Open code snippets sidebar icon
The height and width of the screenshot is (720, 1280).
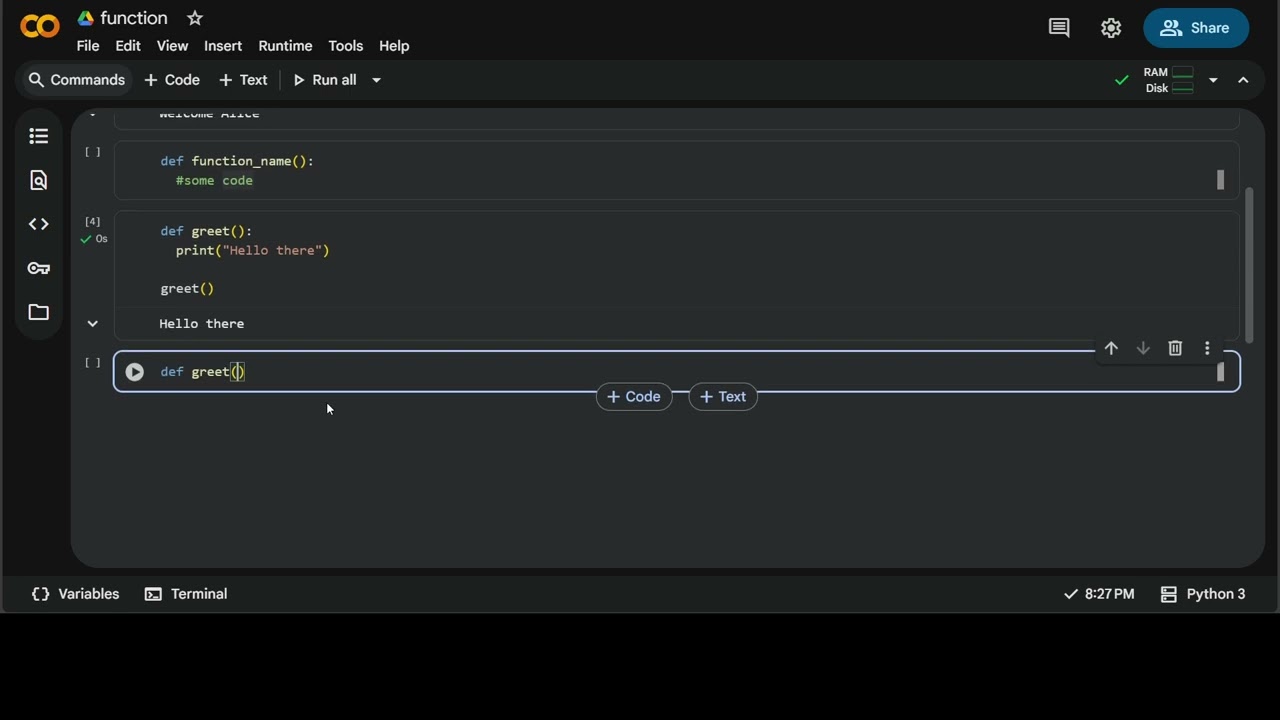pos(39,224)
